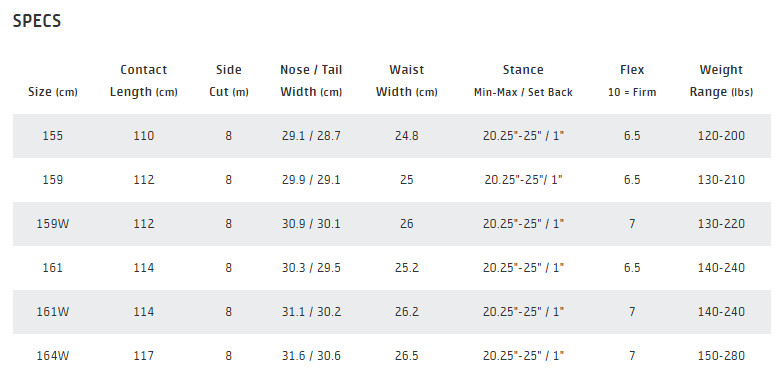Select the Size (cm) column header

click(52, 92)
